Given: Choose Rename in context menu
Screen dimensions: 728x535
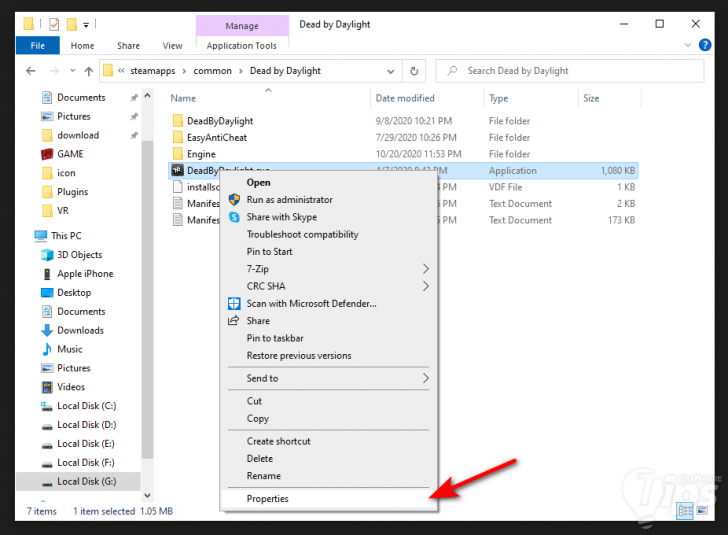Looking at the screenshot, I should click(x=329, y=476).
